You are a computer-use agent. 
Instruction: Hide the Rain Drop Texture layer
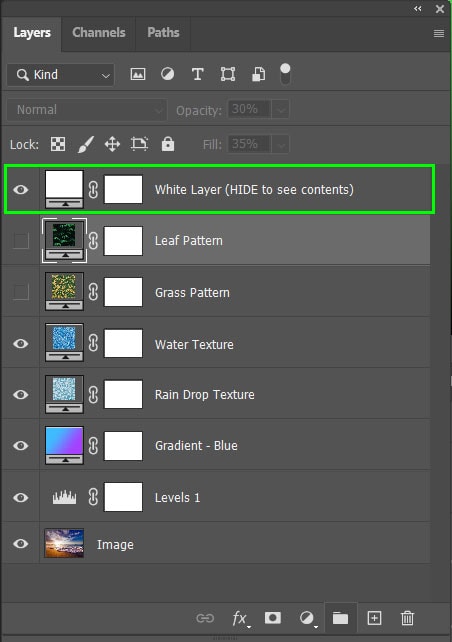(x=20, y=394)
